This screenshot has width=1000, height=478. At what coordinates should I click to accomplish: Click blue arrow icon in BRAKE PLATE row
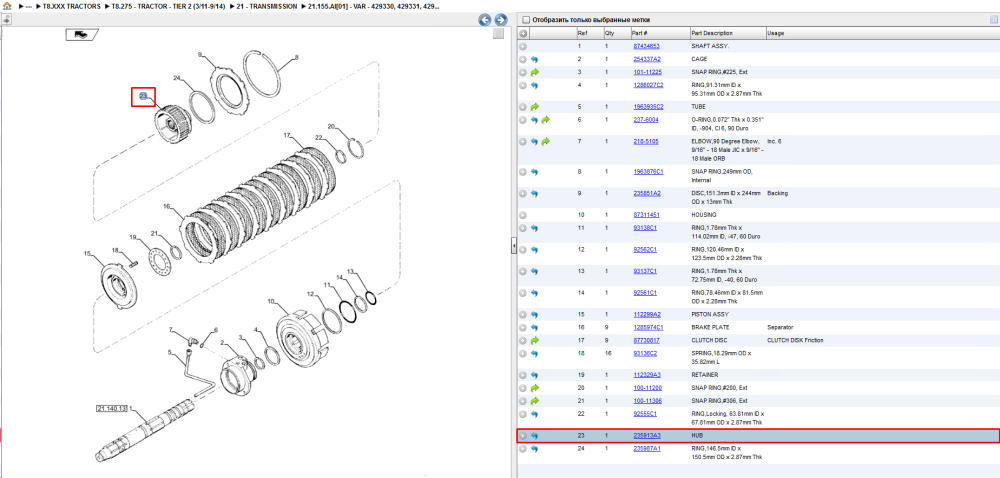(x=534, y=327)
